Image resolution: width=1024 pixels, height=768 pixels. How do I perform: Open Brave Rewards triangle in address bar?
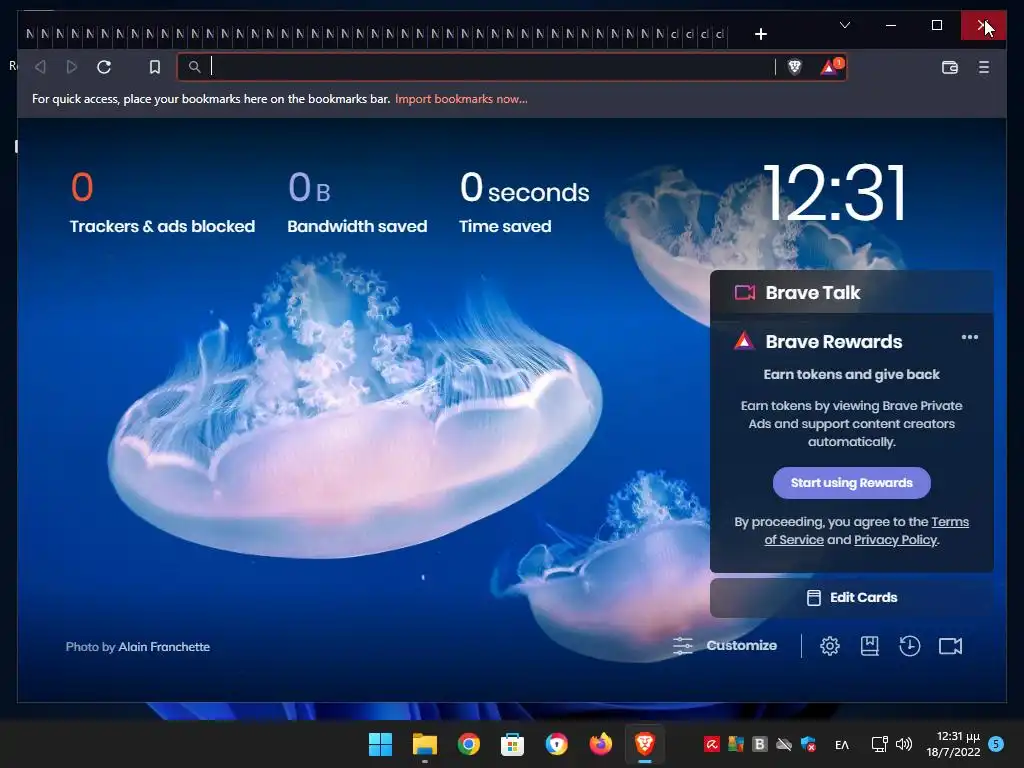click(x=831, y=67)
